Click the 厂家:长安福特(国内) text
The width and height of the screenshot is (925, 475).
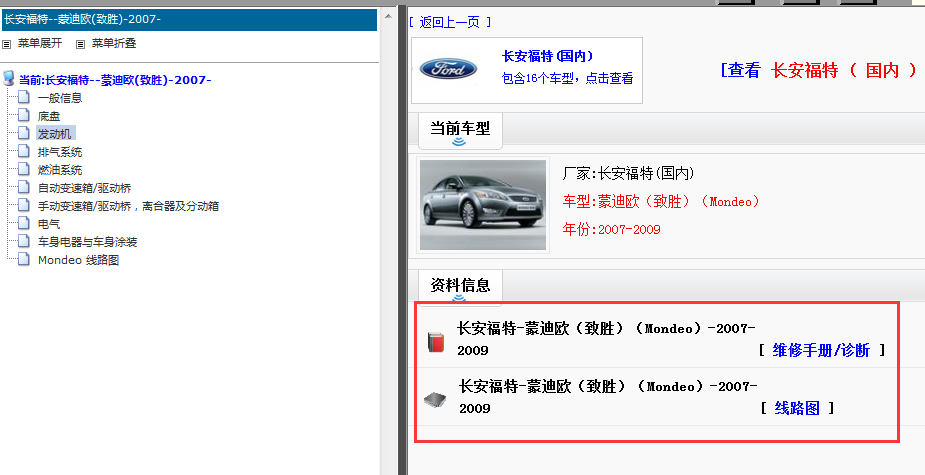(629, 173)
